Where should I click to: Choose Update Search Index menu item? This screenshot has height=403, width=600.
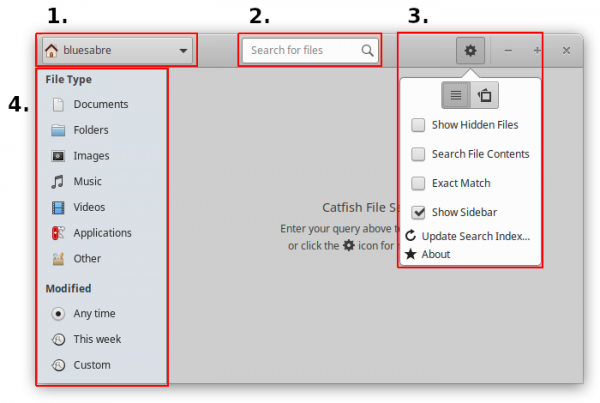point(468,236)
